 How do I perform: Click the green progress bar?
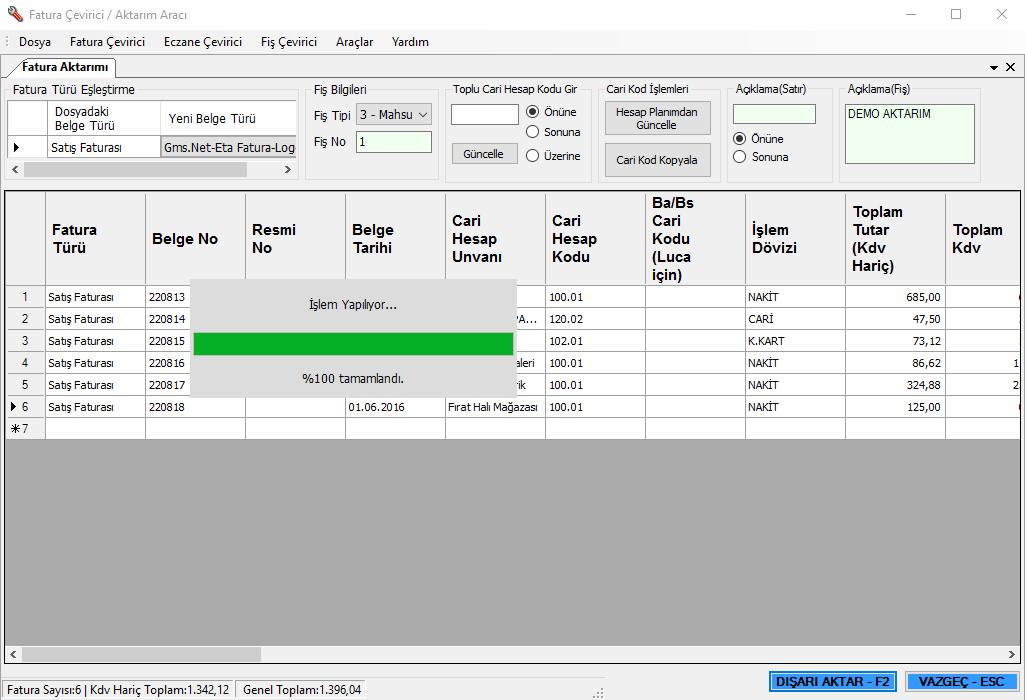point(353,344)
